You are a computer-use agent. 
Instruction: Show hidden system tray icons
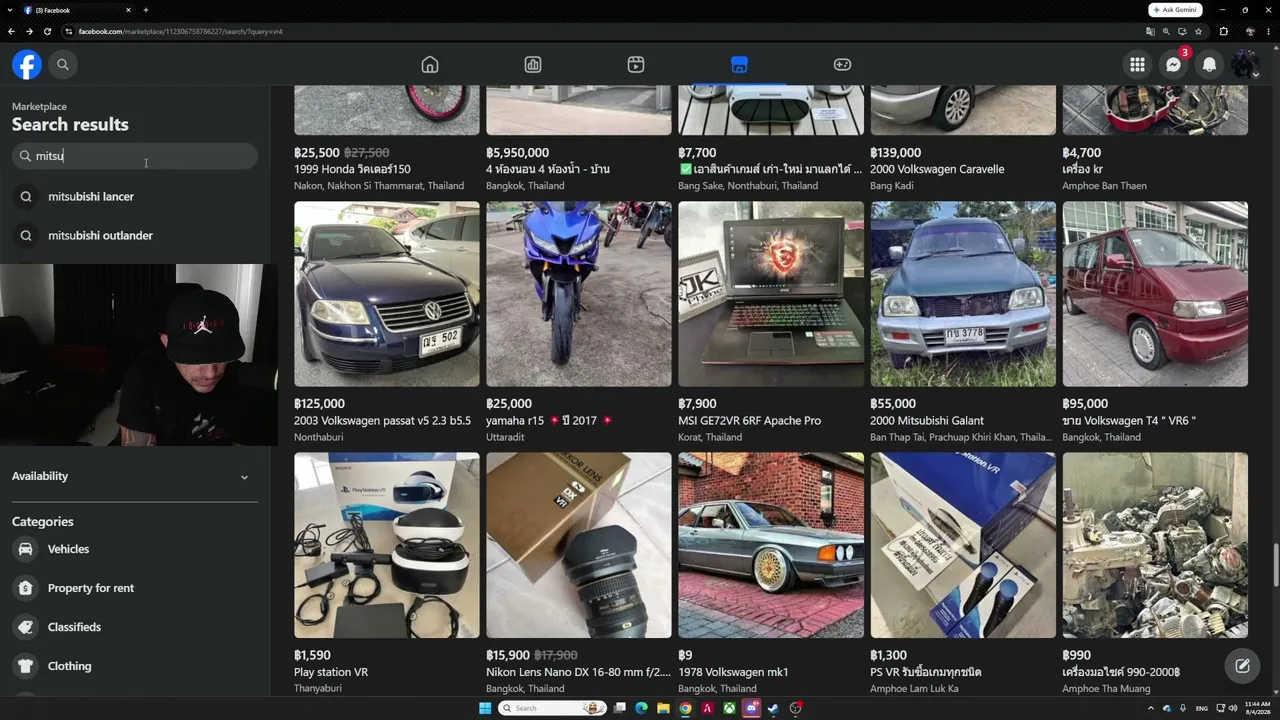point(1151,708)
